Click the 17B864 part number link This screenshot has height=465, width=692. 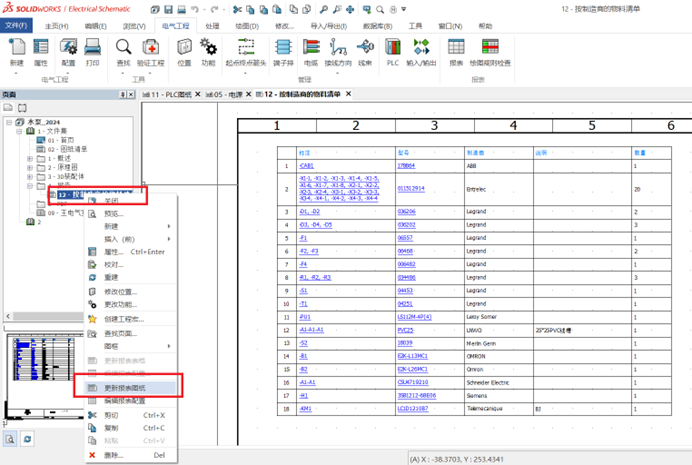tap(406, 165)
